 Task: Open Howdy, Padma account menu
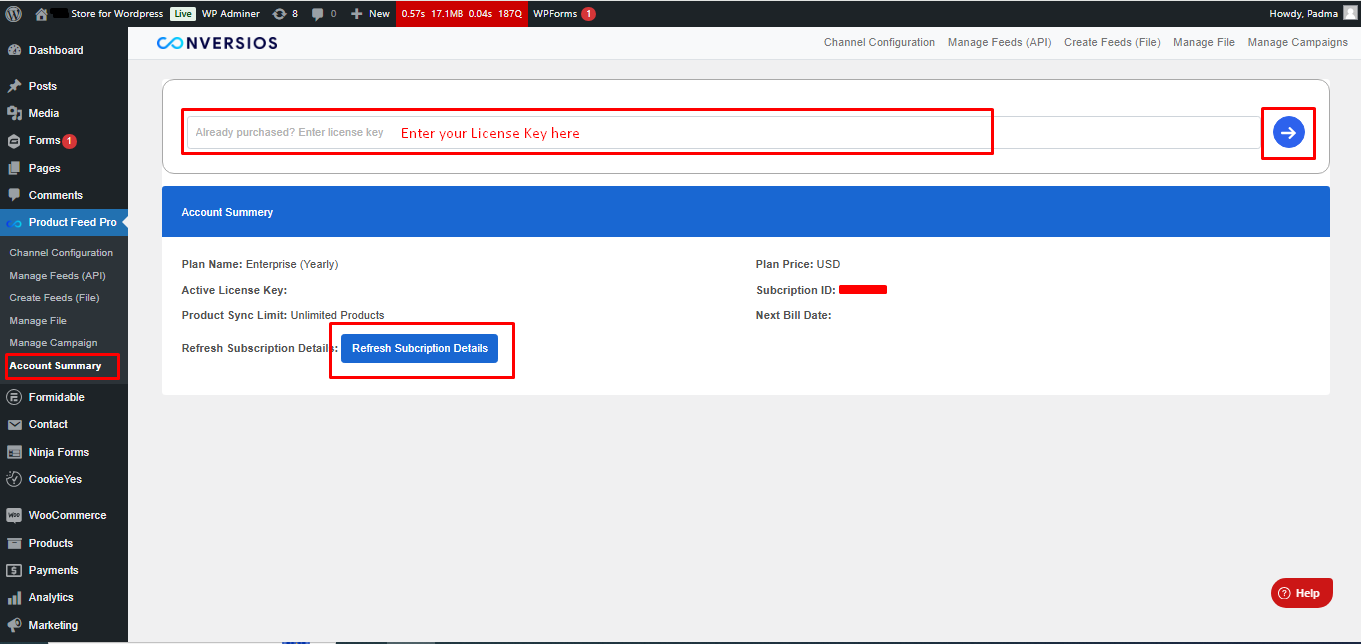[1313, 14]
